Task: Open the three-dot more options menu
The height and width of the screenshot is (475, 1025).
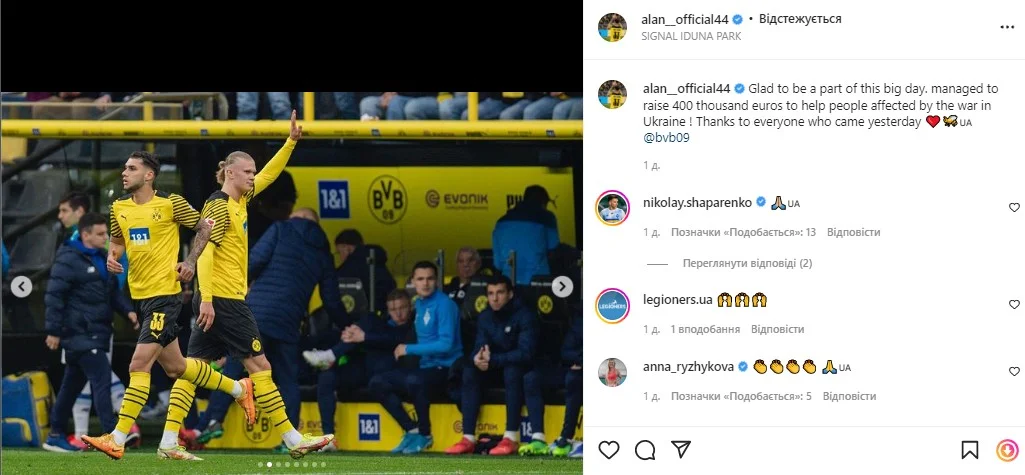Action: click(x=1007, y=27)
